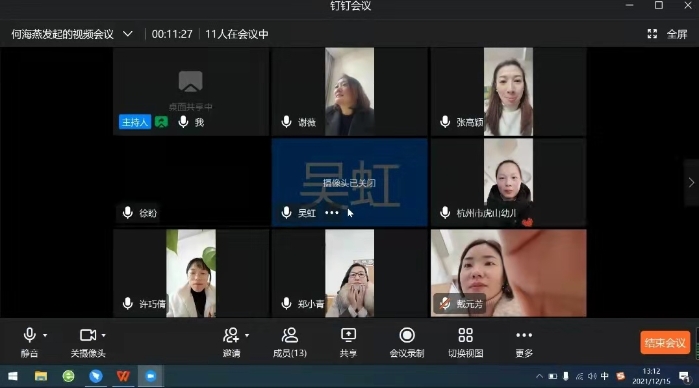Open 成员(13) members list
This screenshot has width=699, height=388.
[x=290, y=342]
